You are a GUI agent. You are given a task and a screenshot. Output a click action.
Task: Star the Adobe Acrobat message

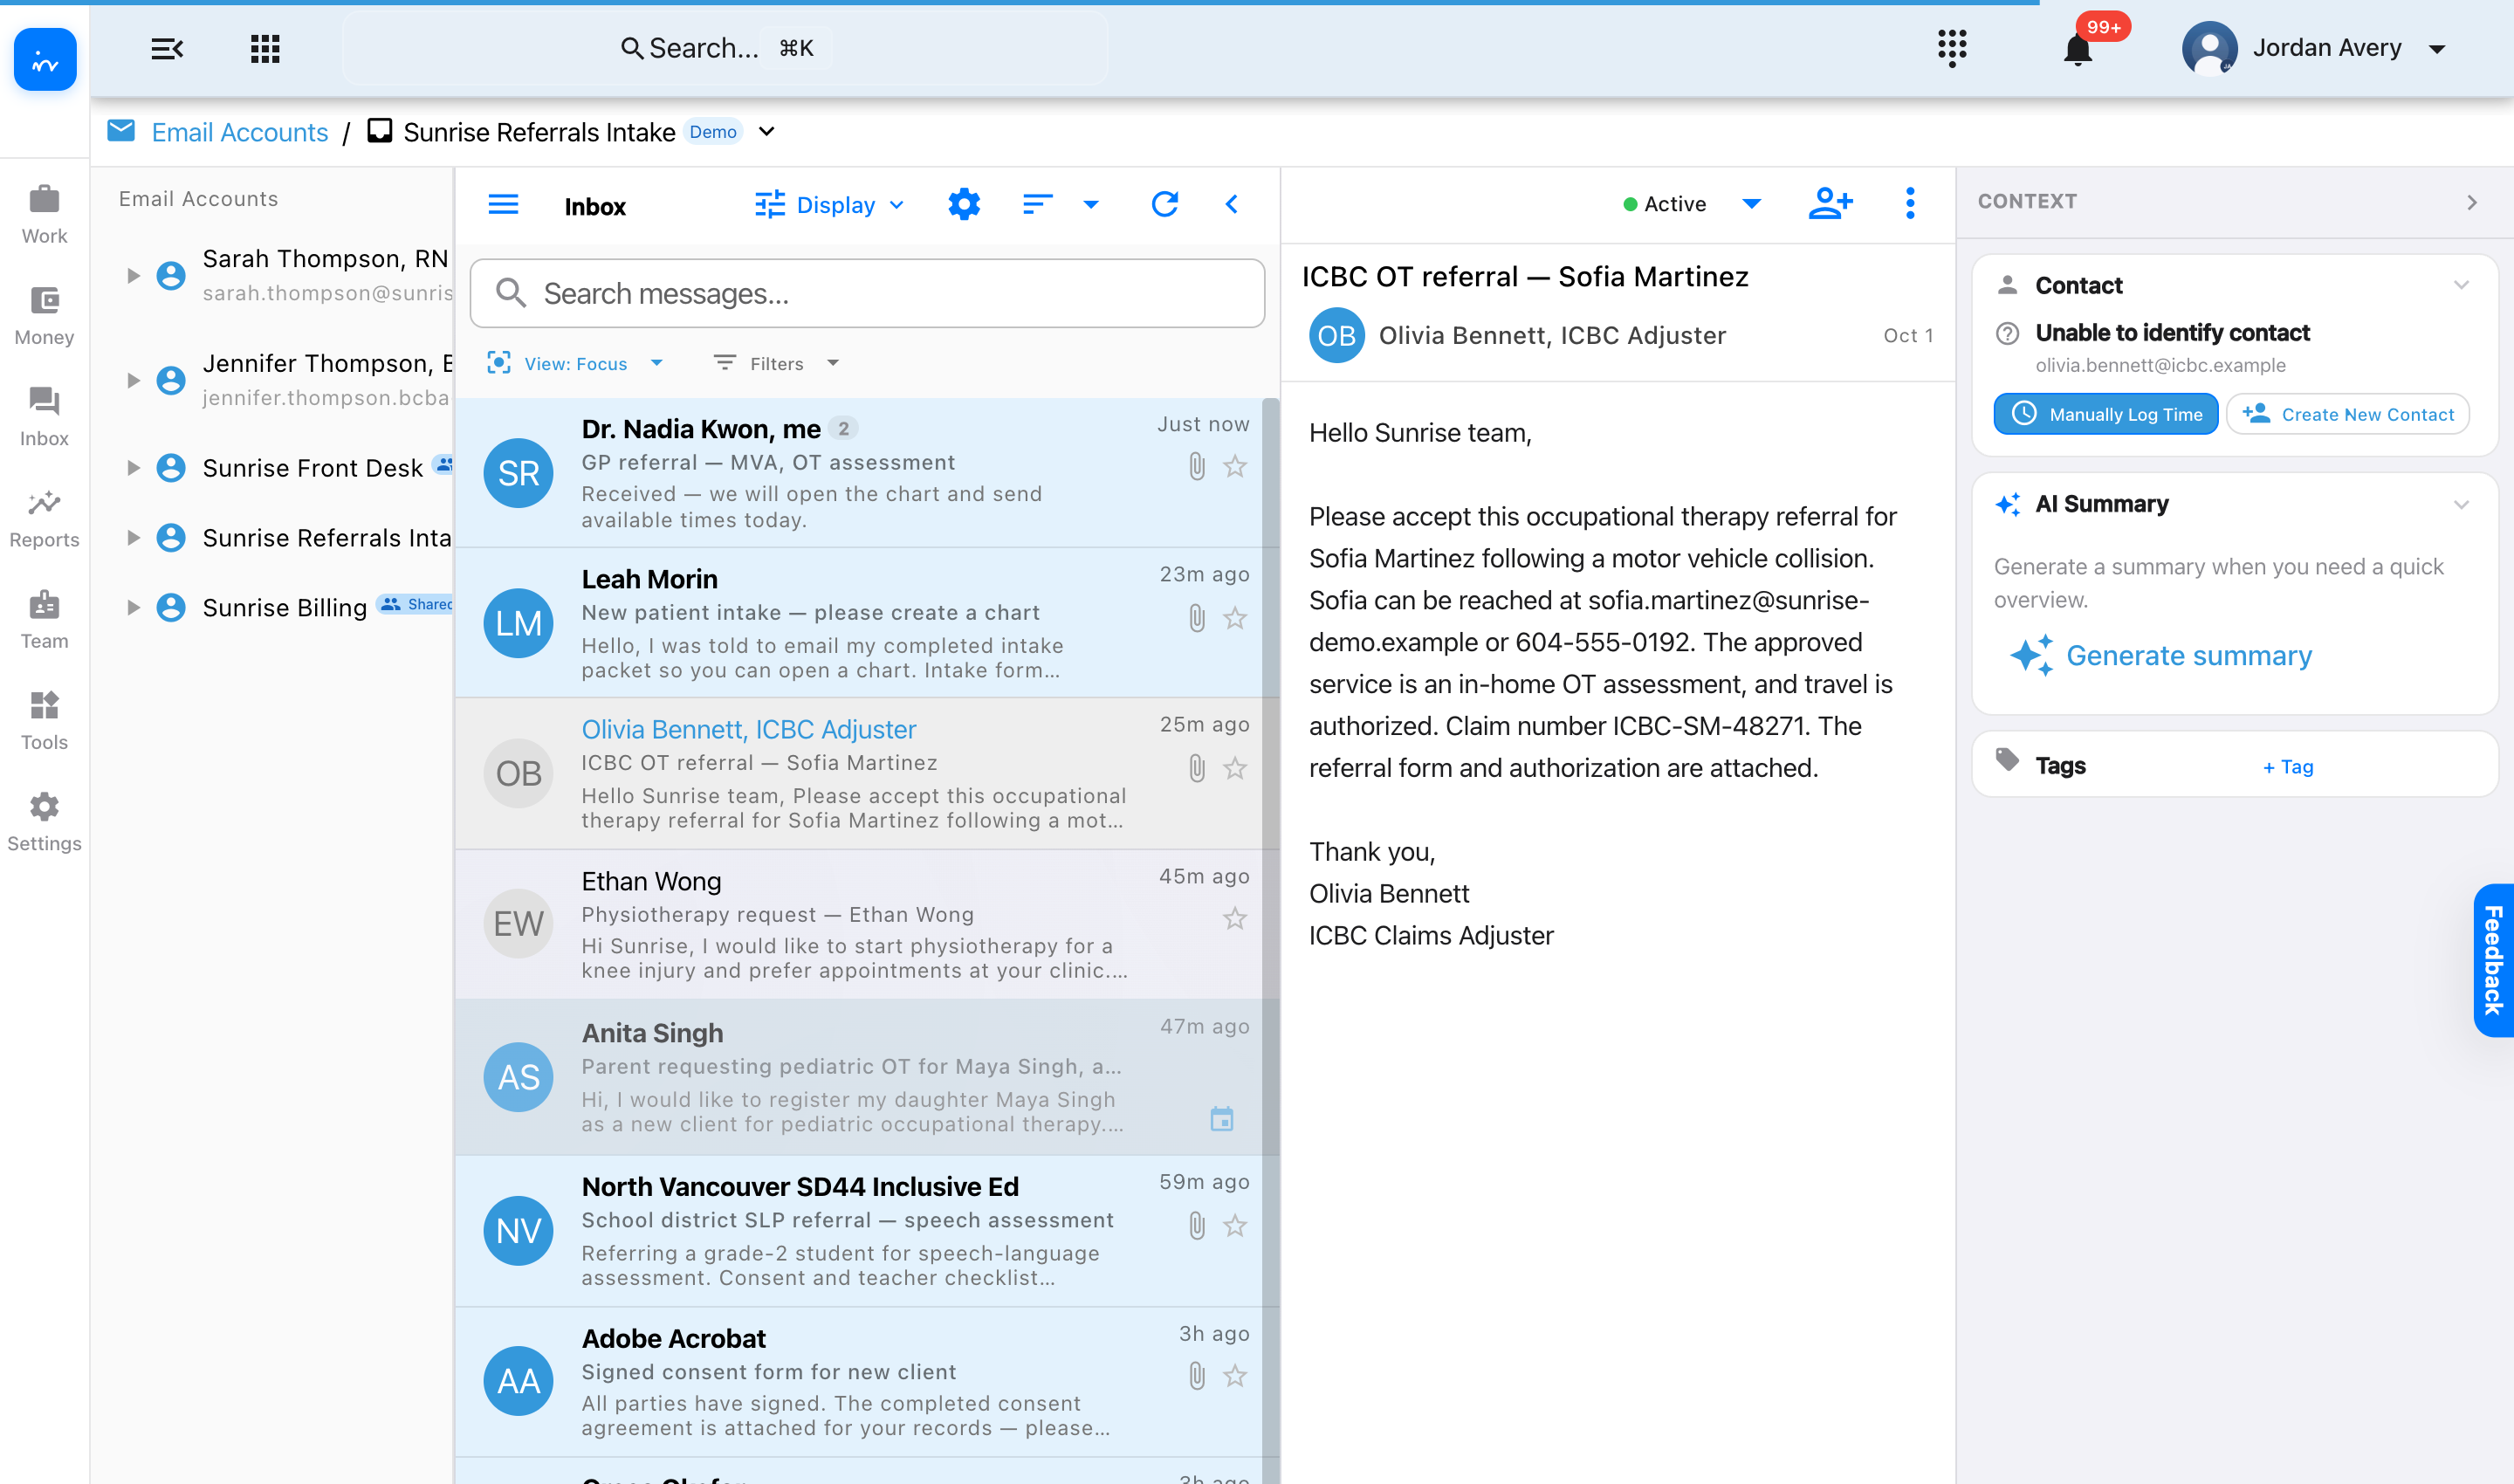pos(1235,1376)
